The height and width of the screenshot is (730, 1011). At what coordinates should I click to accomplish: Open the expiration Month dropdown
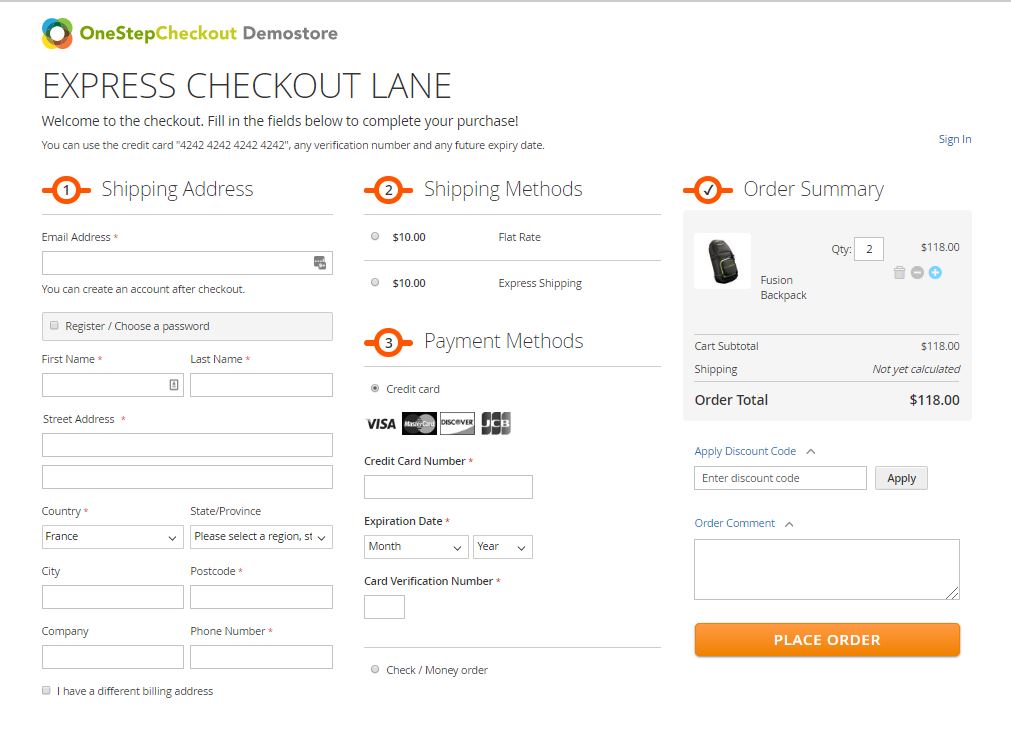click(416, 547)
